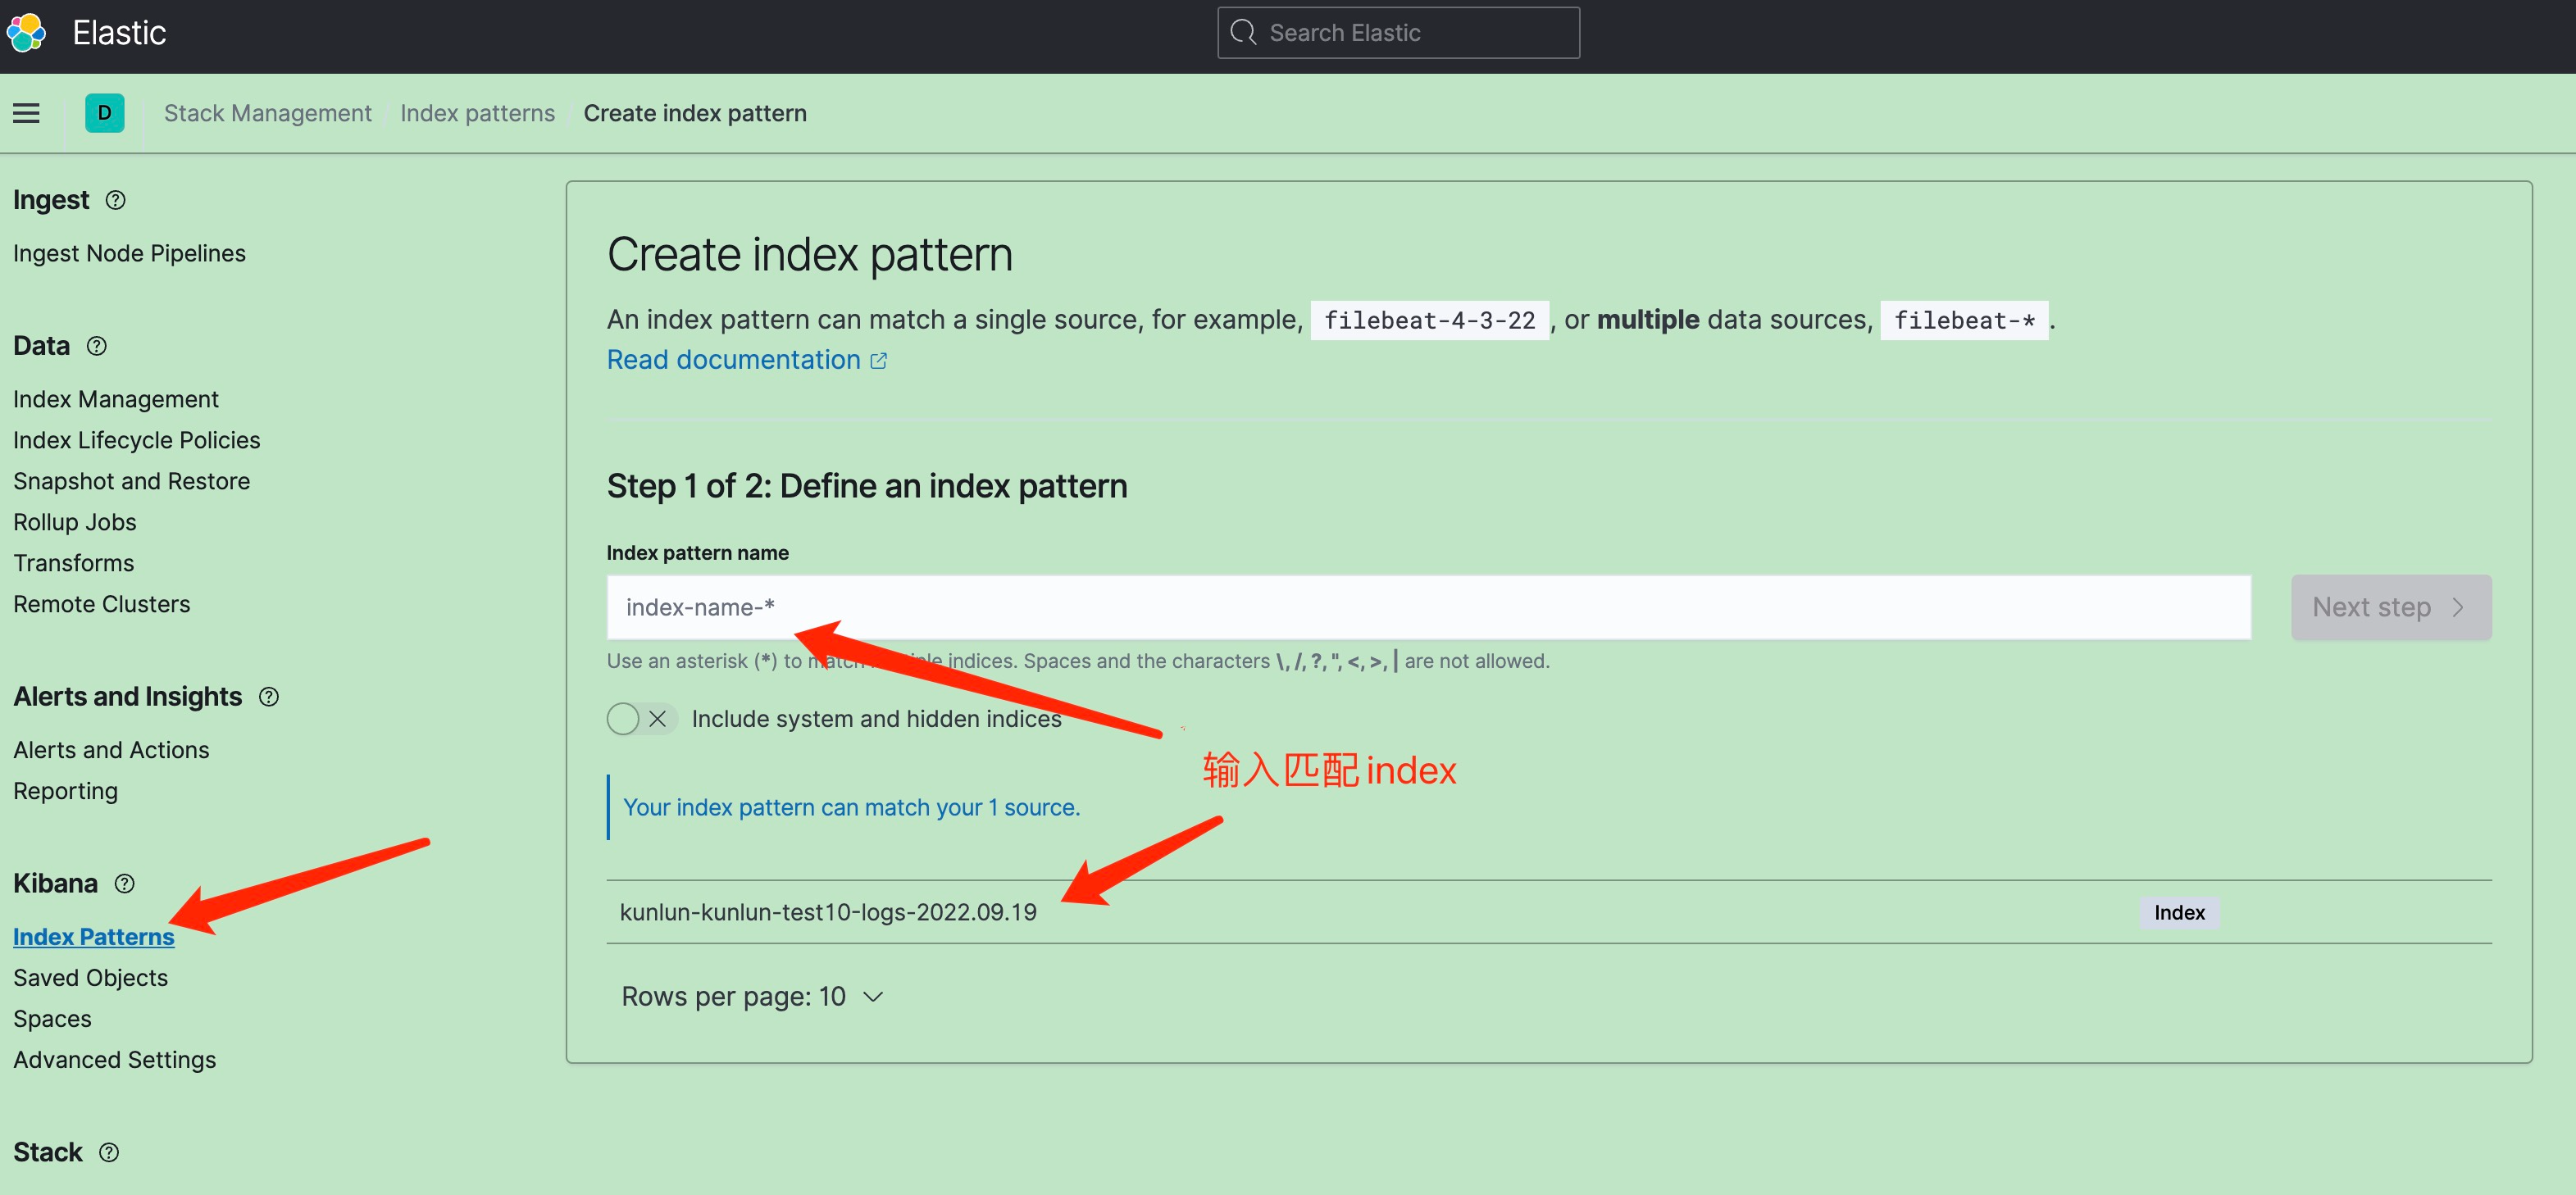Click the green D space avatar
This screenshot has width=2576, height=1195.
coord(104,113)
